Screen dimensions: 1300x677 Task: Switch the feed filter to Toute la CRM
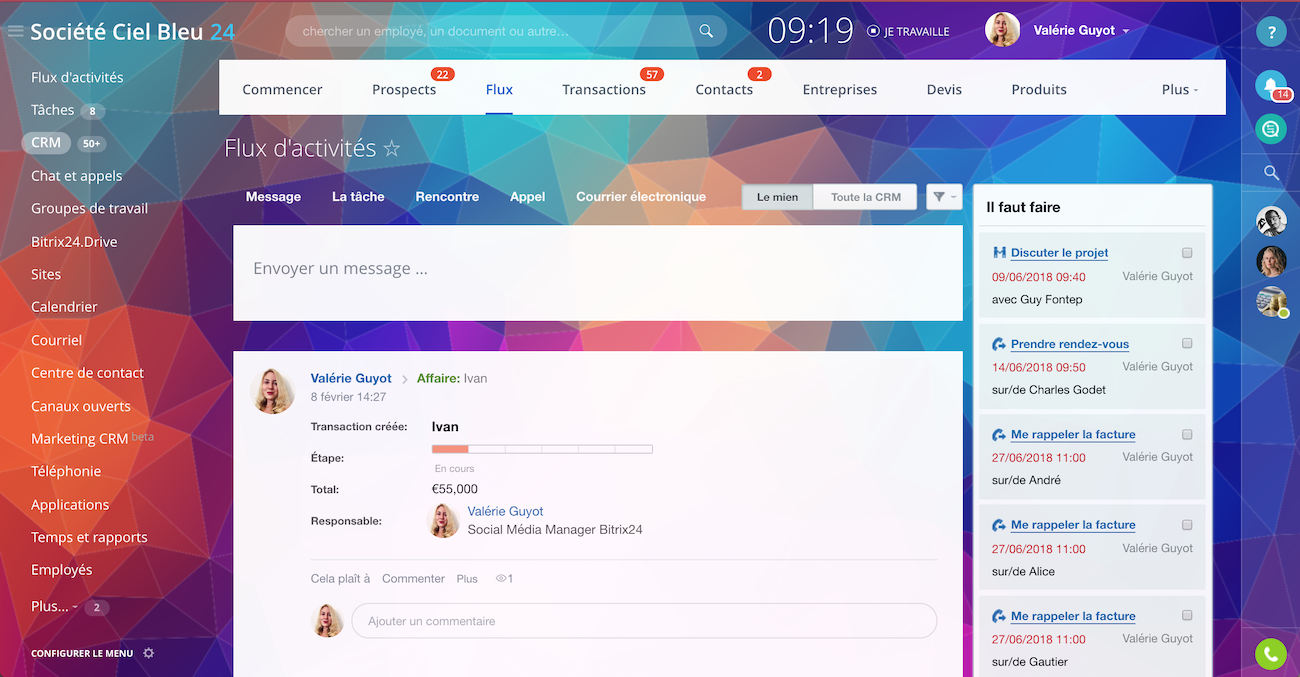tap(866, 197)
